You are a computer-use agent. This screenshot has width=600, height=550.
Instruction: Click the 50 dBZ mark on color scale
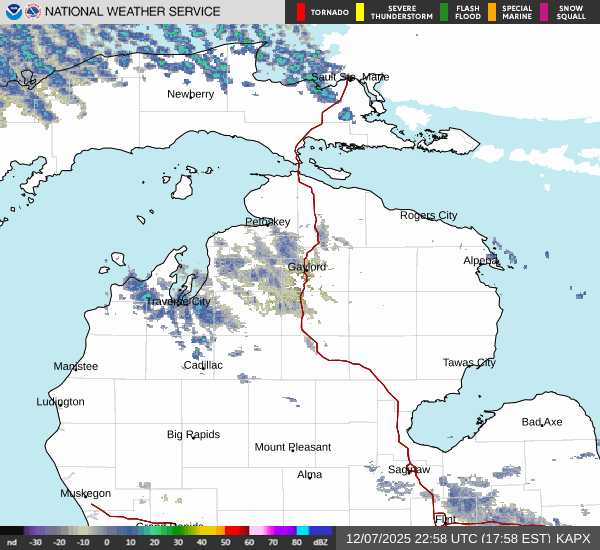(x=225, y=541)
